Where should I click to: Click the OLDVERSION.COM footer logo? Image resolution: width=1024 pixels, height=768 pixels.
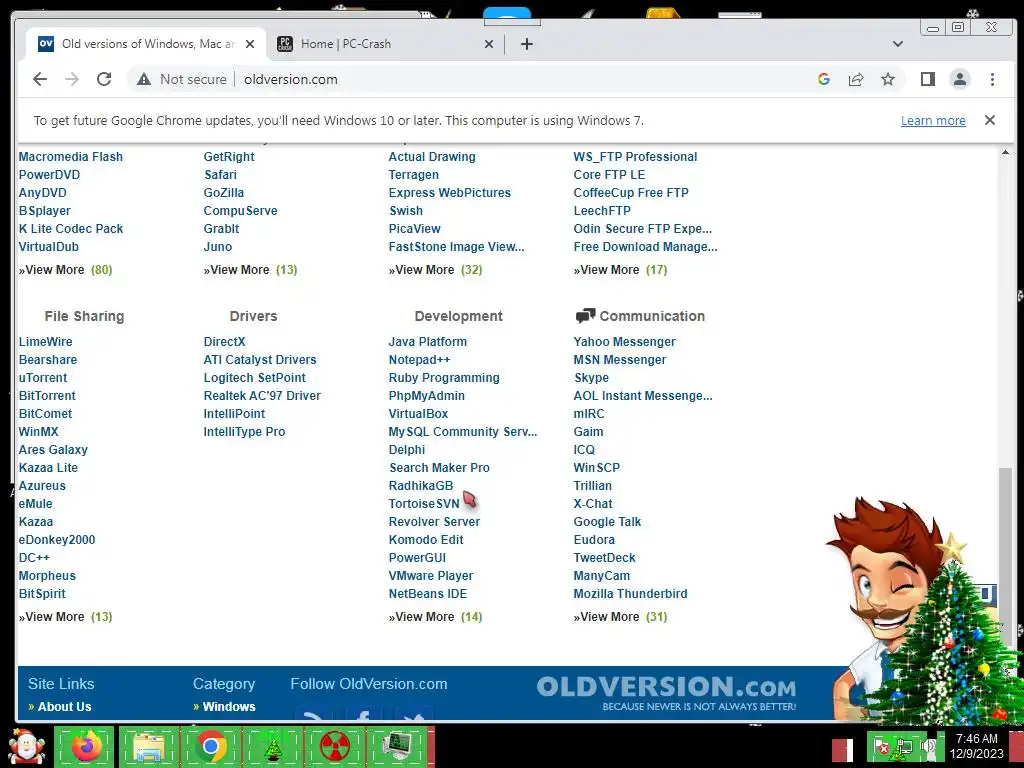[666, 692]
